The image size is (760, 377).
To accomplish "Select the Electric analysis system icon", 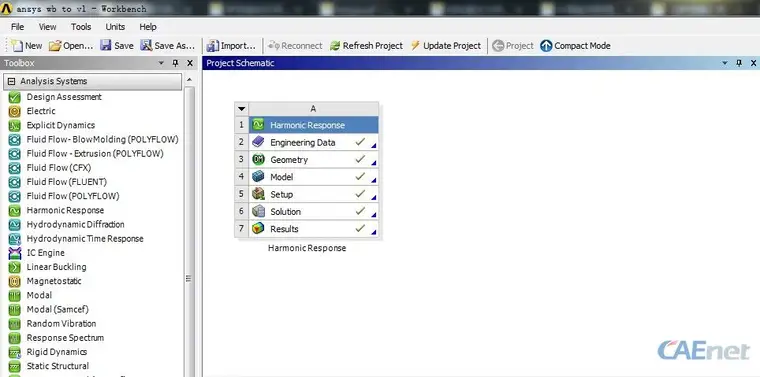I will pyautogui.click(x=15, y=111).
